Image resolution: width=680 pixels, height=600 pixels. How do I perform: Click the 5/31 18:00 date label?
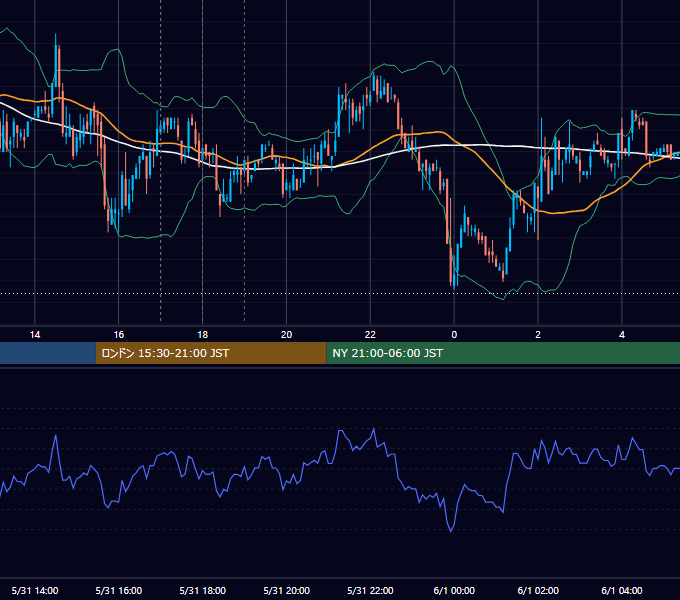(x=203, y=590)
